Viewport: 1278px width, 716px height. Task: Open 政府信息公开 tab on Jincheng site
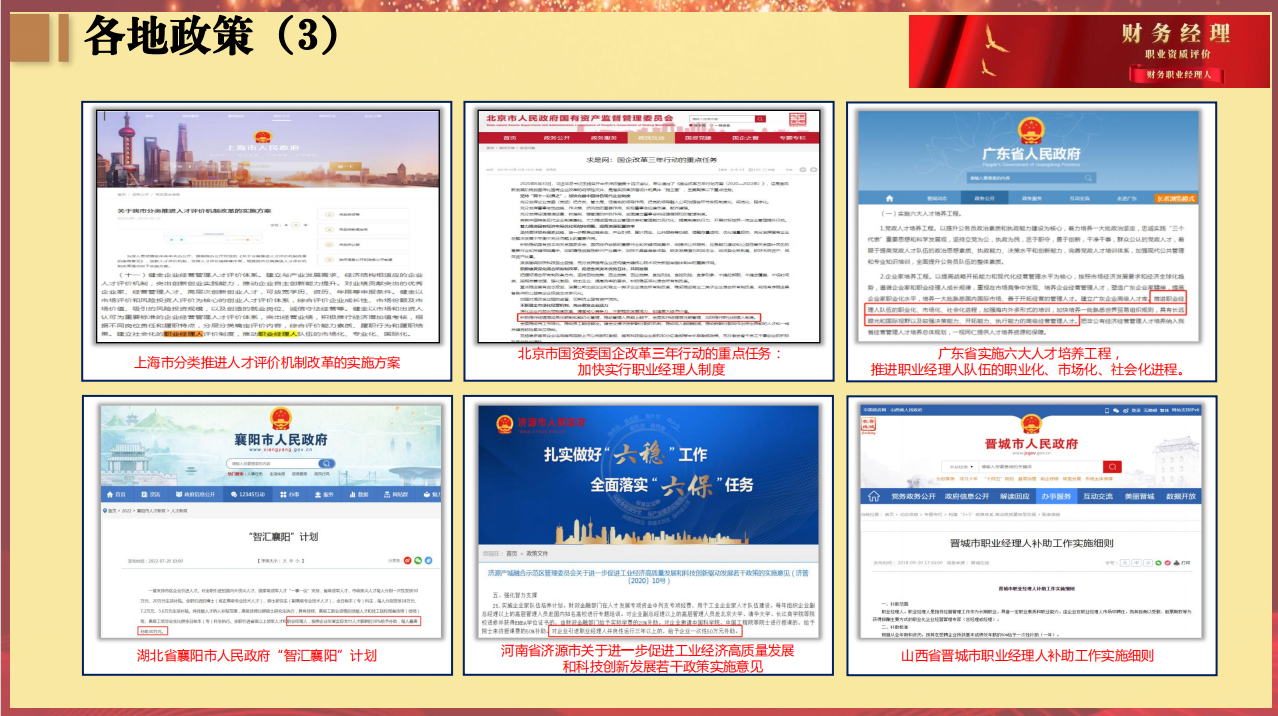click(966, 497)
